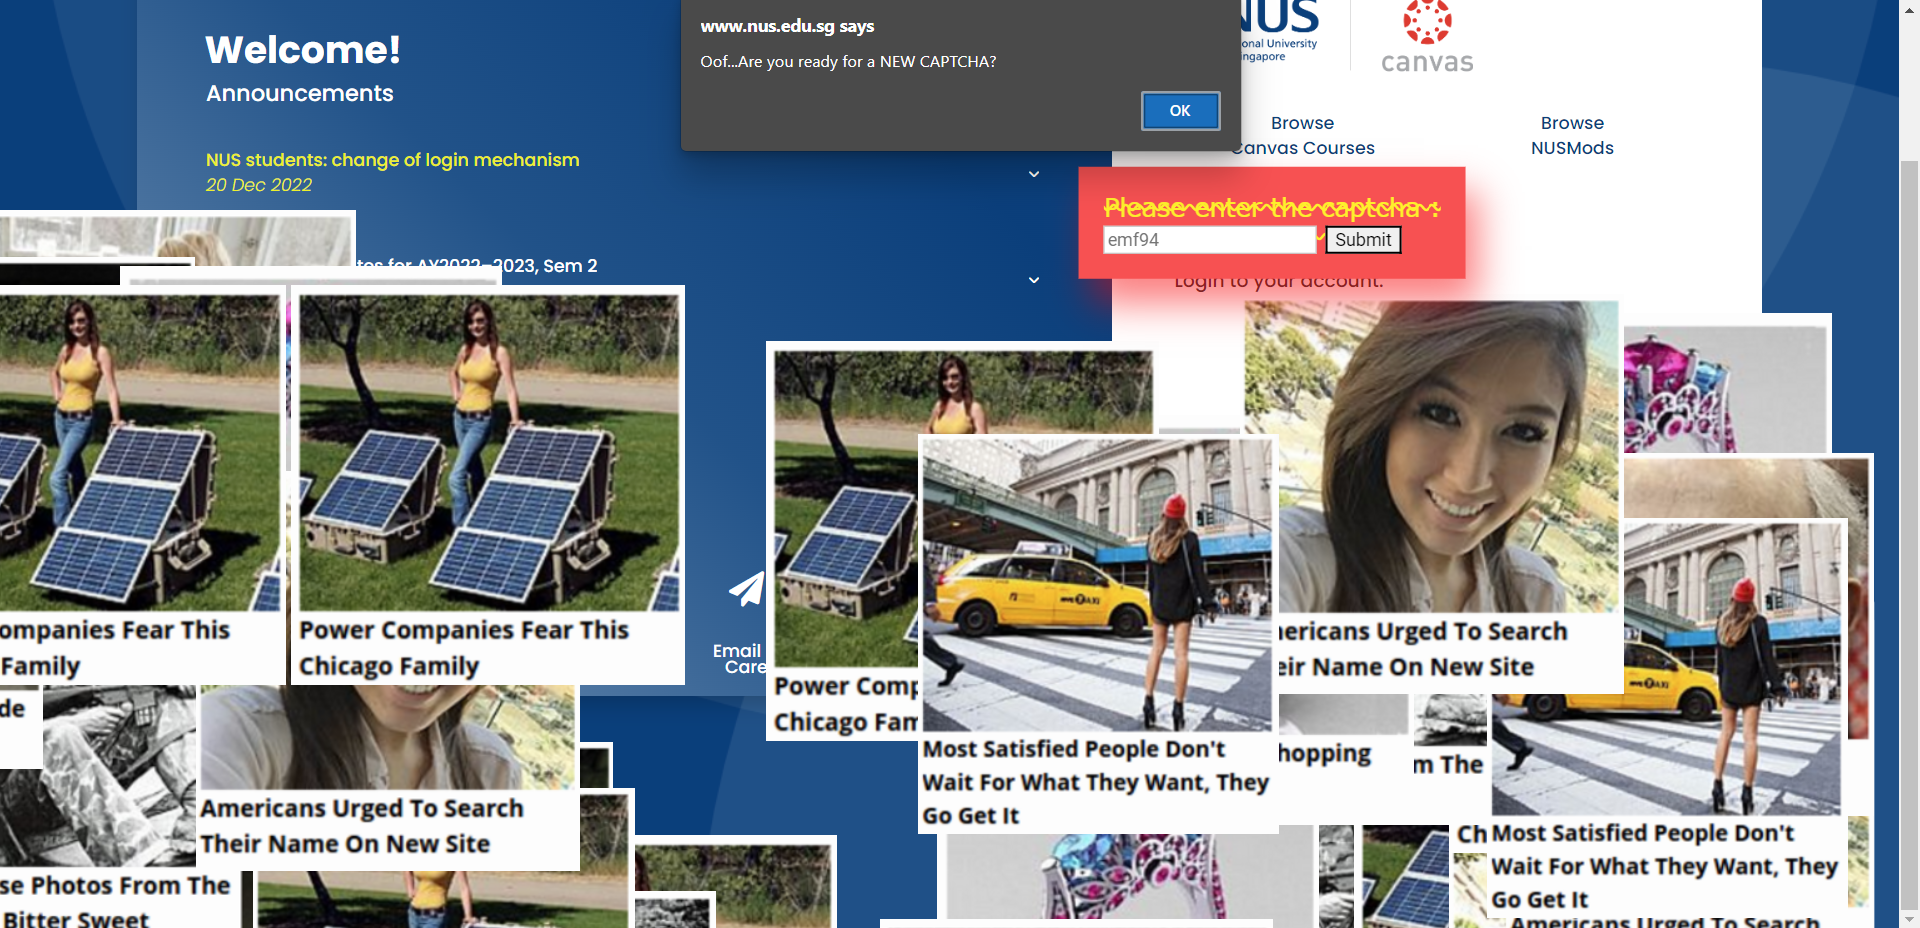Click the 'Announcements' heading
The height and width of the screenshot is (928, 1920).
coord(300,93)
